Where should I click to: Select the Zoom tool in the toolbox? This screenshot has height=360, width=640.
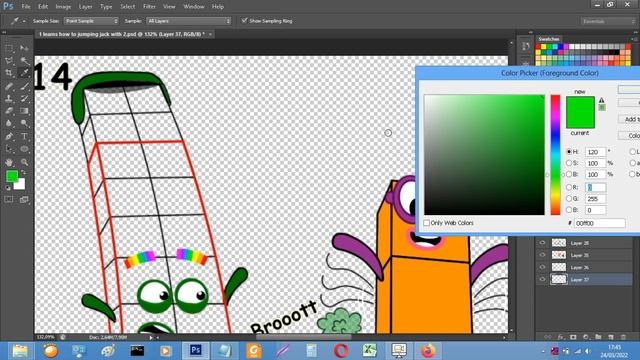[x=24, y=162]
